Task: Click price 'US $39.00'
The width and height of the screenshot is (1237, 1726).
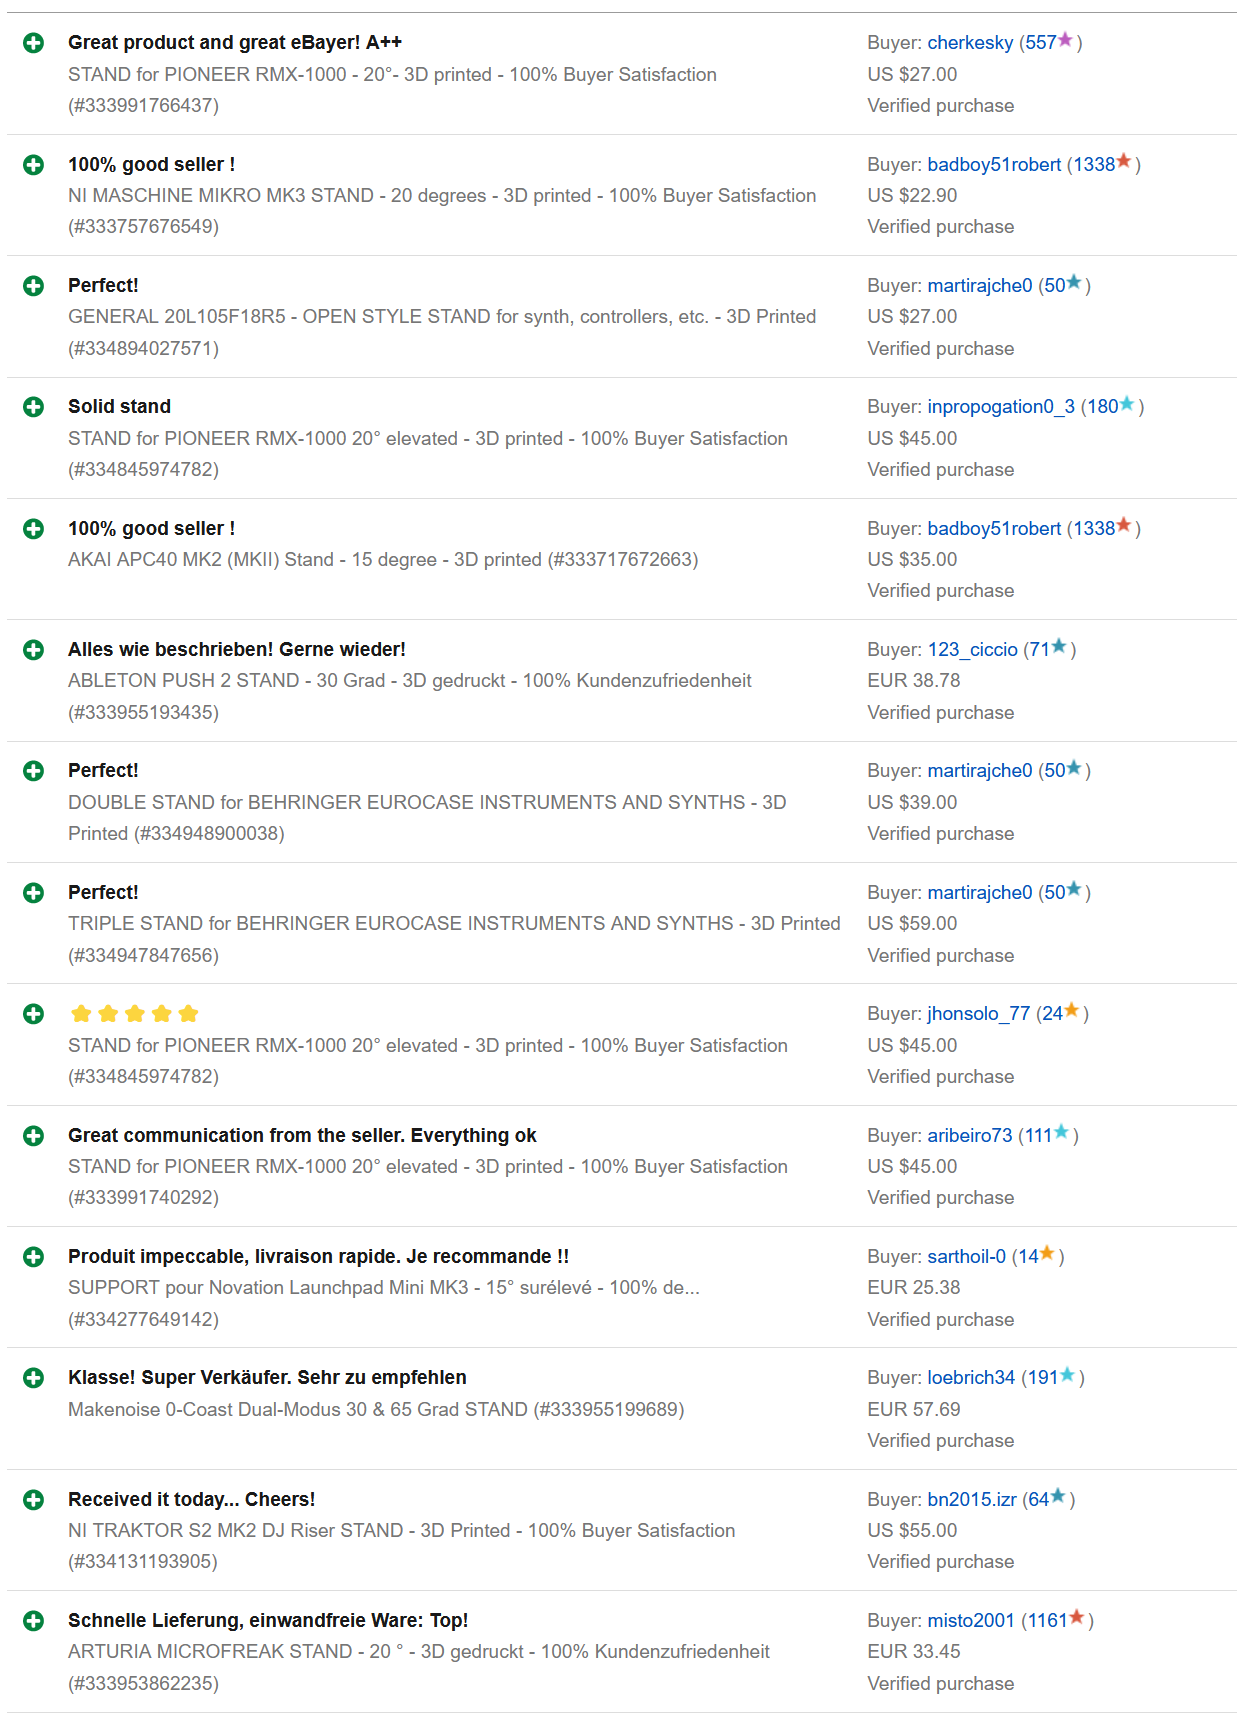Action: (913, 803)
